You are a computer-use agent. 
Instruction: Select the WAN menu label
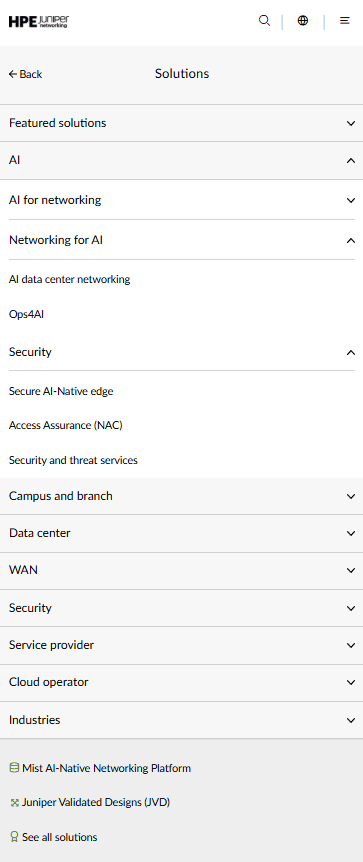23,570
